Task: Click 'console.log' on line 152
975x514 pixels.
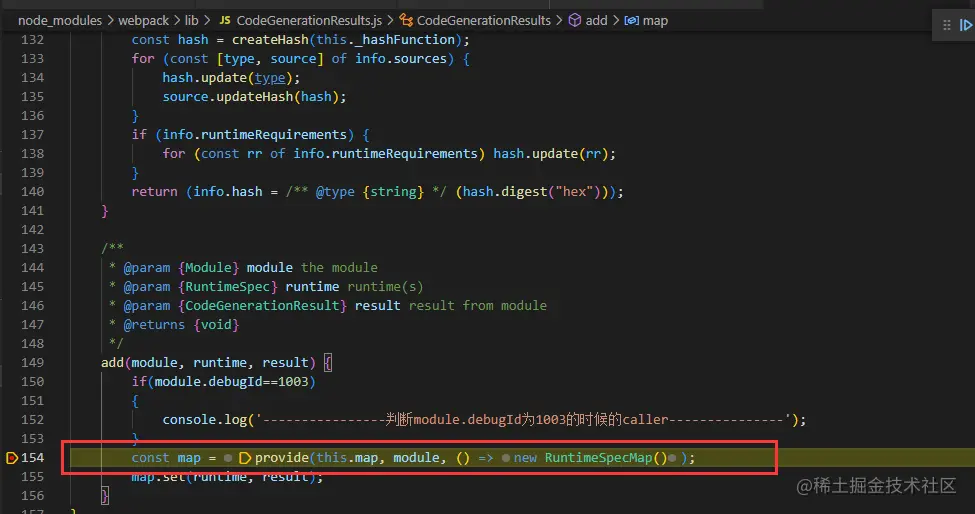Action: click(x=205, y=420)
